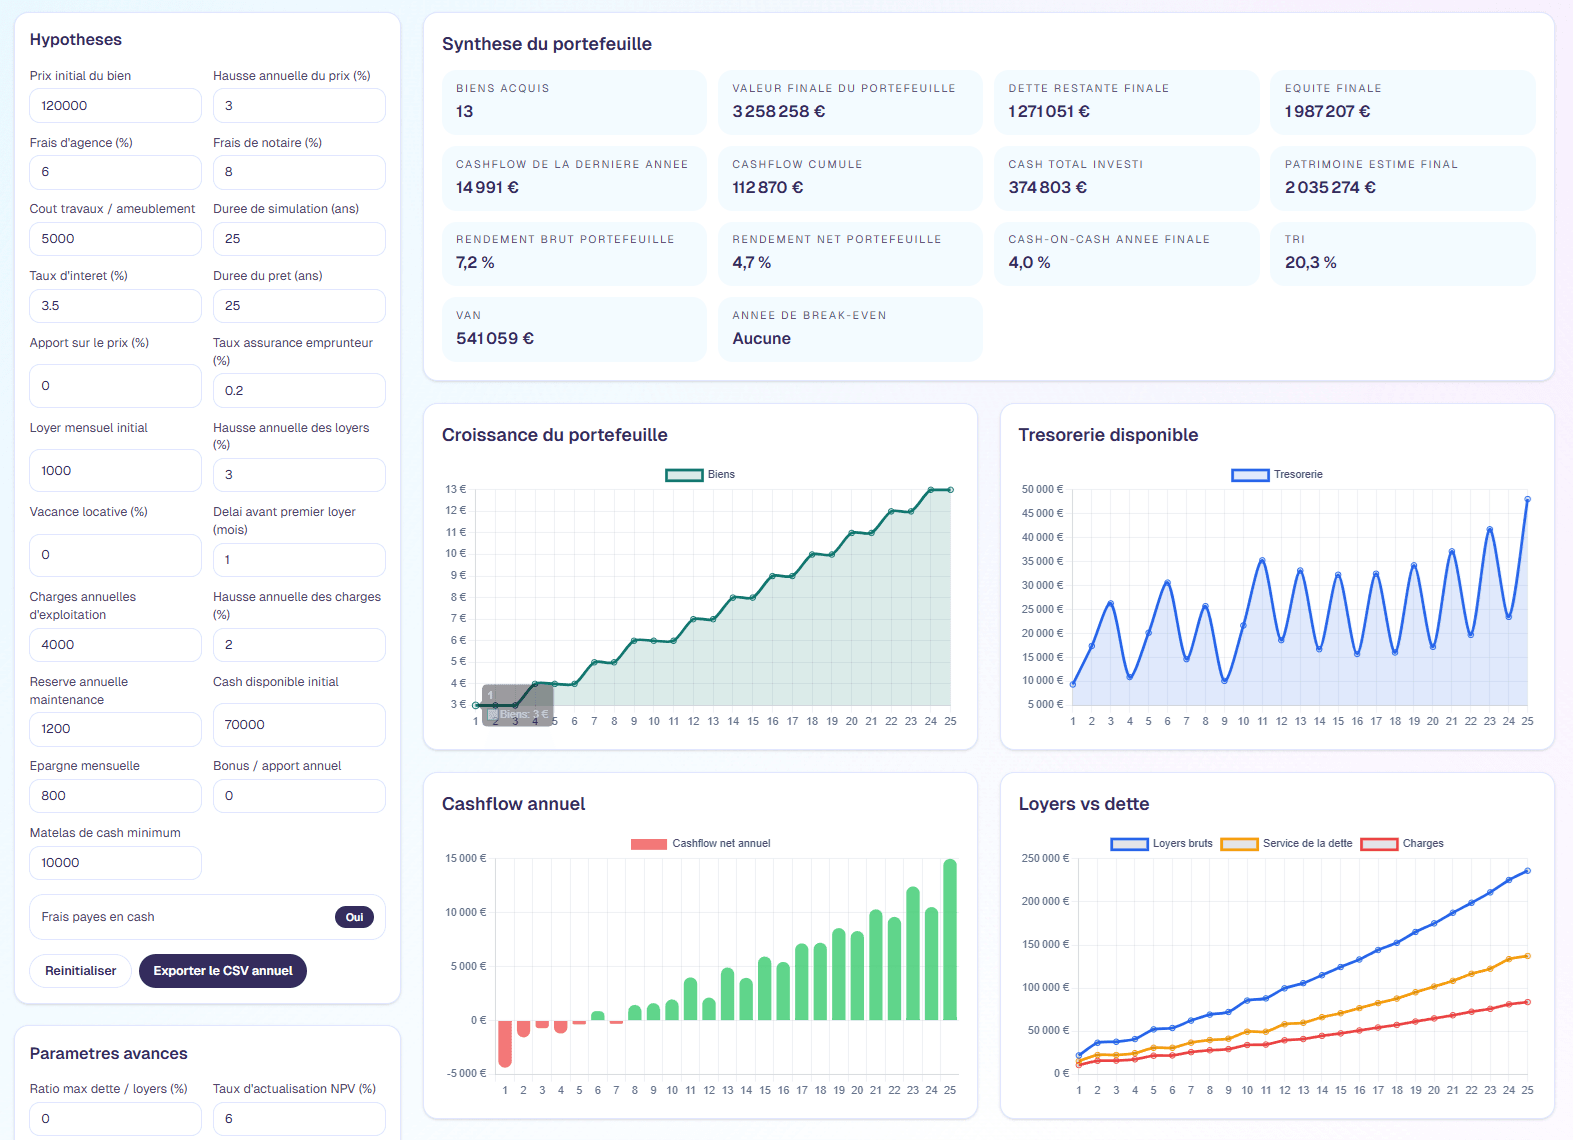This screenshot has width=1573, height=1140.
Task: Click the Taux d'actualisation NPV input
Action: [x=299, y=1119]
